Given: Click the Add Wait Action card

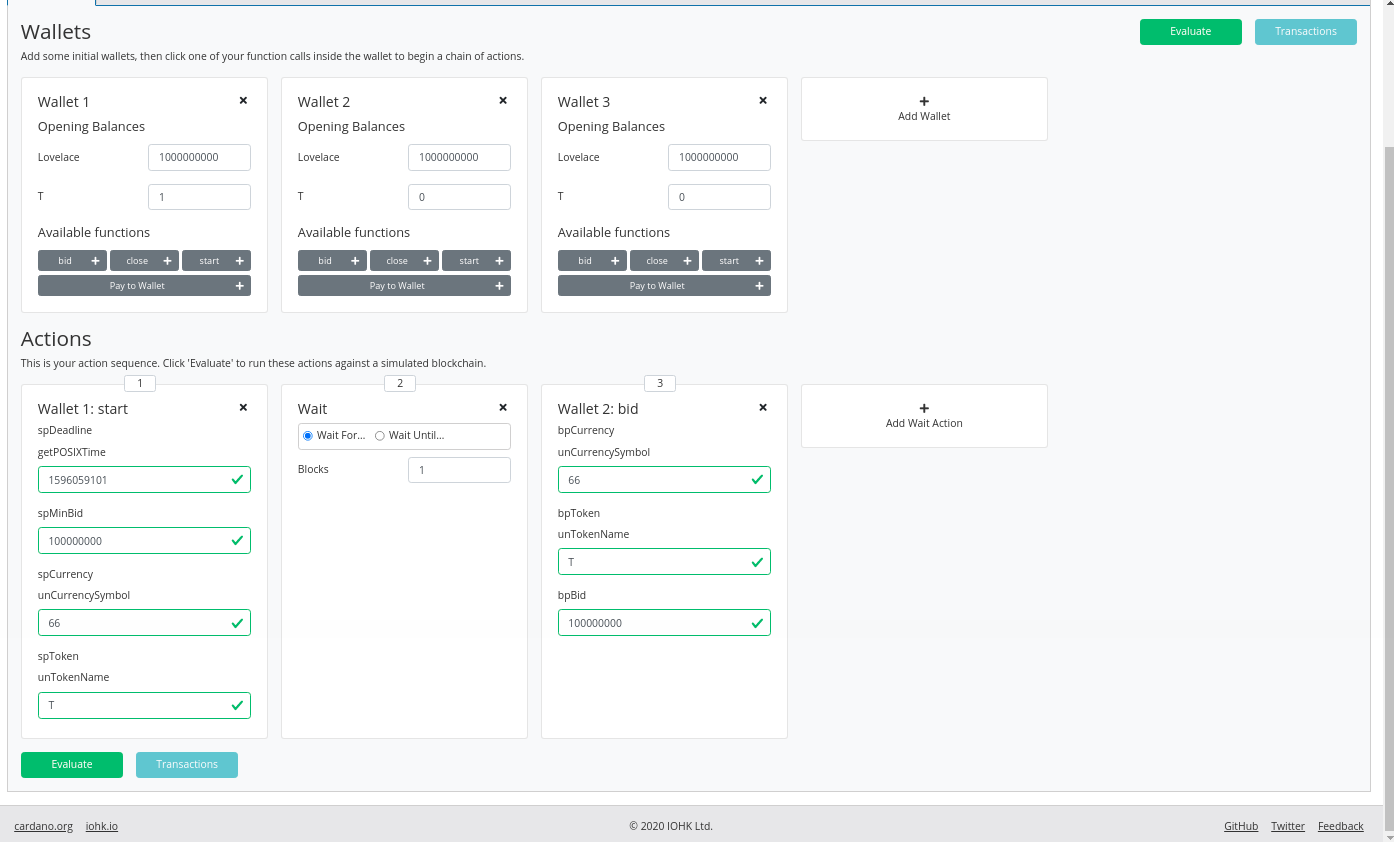Looking at the screenshot, I should point(924,416).
